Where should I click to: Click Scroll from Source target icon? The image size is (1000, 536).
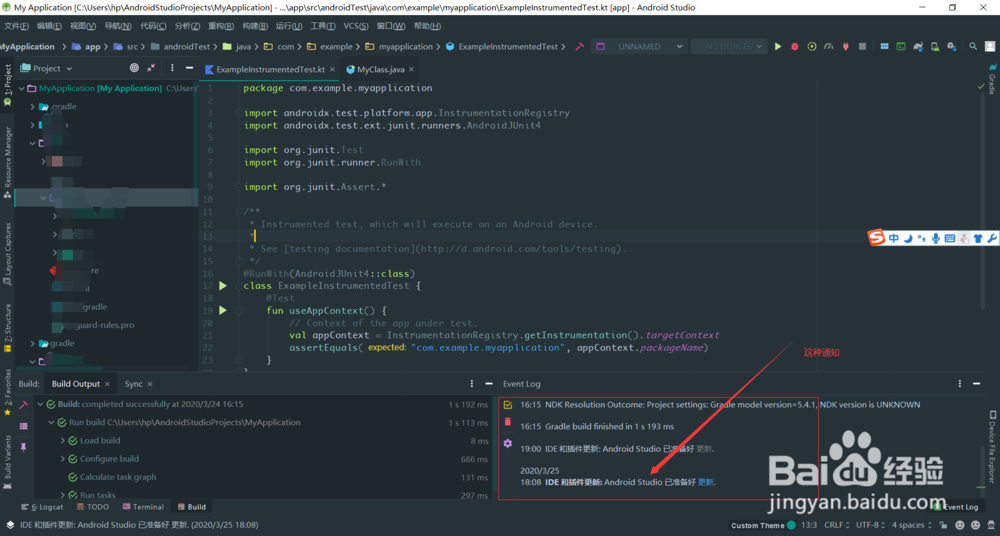[x=134, y=68]
